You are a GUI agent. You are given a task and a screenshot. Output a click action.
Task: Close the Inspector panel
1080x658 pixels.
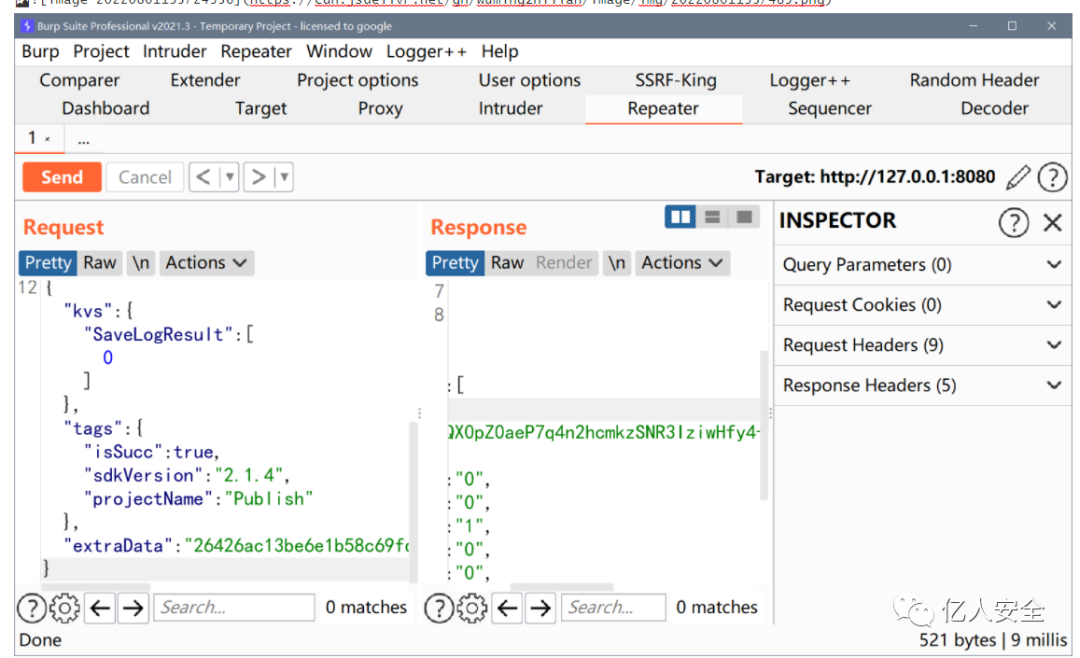pos(1052,223)
